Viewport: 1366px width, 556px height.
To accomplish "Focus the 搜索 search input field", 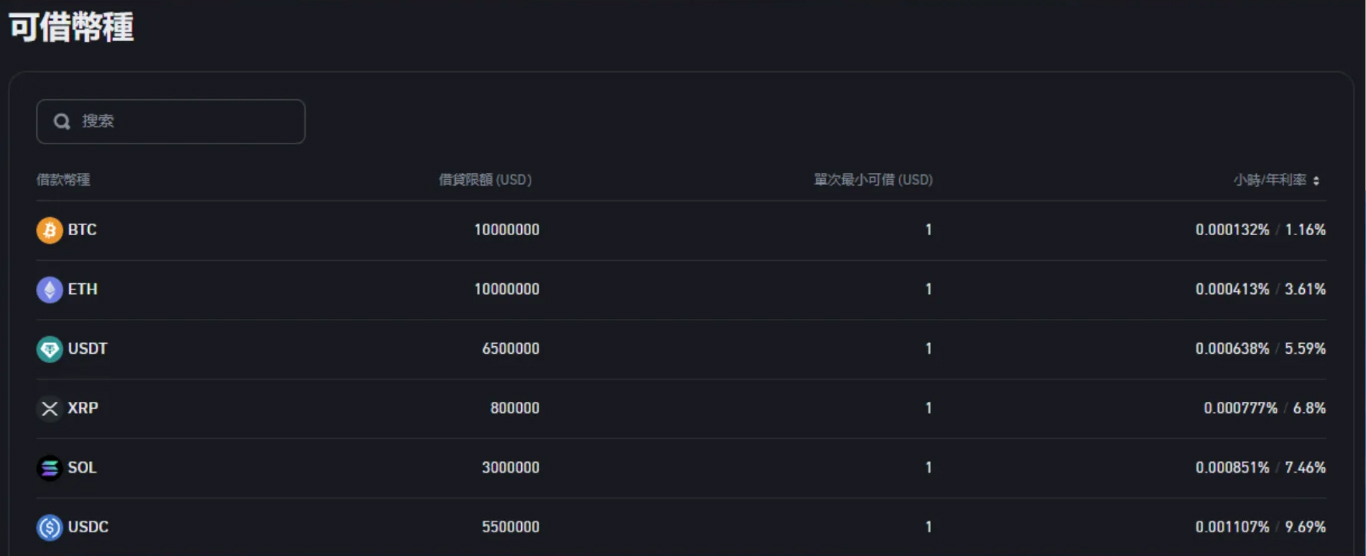I will tap(171, 121).
